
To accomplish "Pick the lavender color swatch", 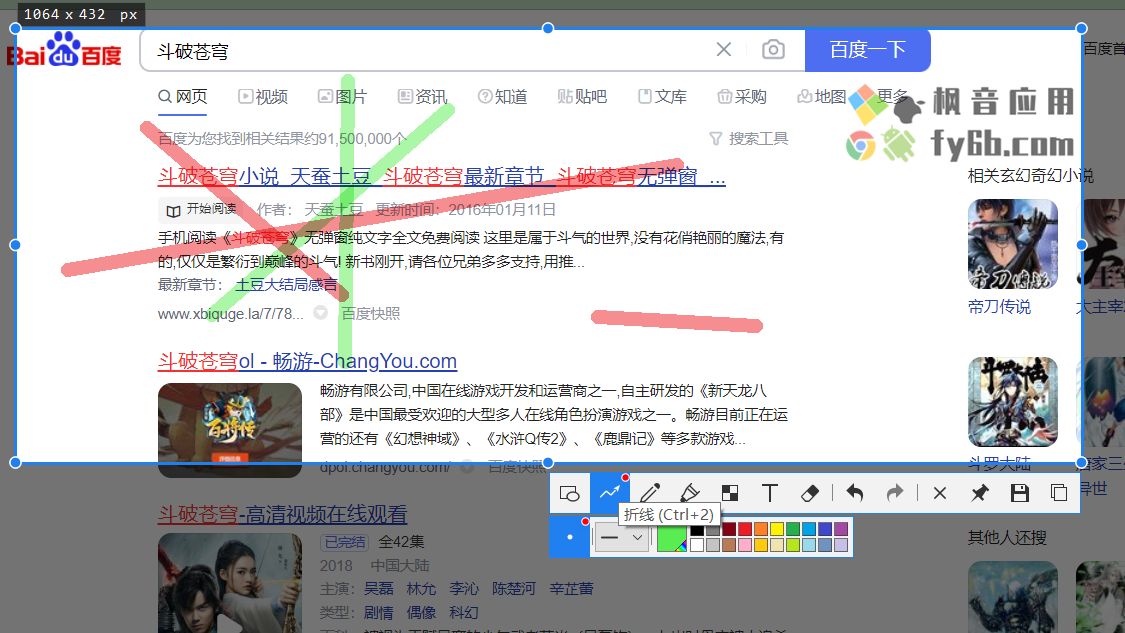I will coord(841,545).
